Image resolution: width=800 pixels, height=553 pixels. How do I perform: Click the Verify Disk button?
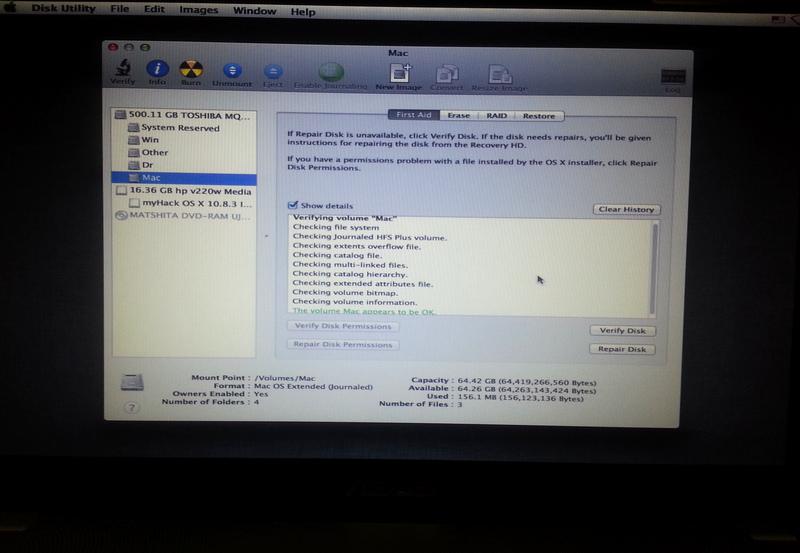(622, 331)
